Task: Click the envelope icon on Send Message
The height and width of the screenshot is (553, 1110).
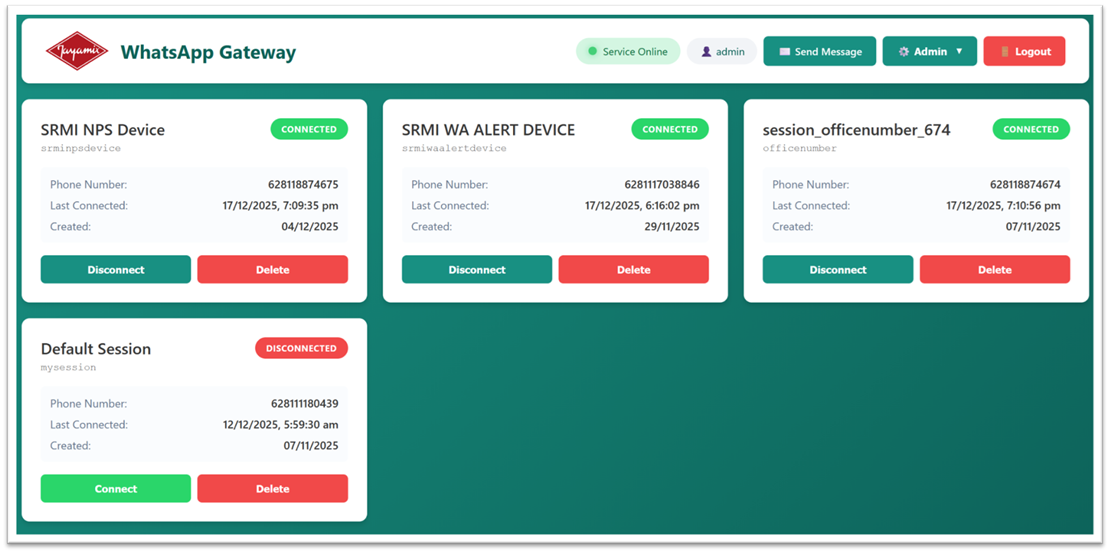Action: pos(784,52)
